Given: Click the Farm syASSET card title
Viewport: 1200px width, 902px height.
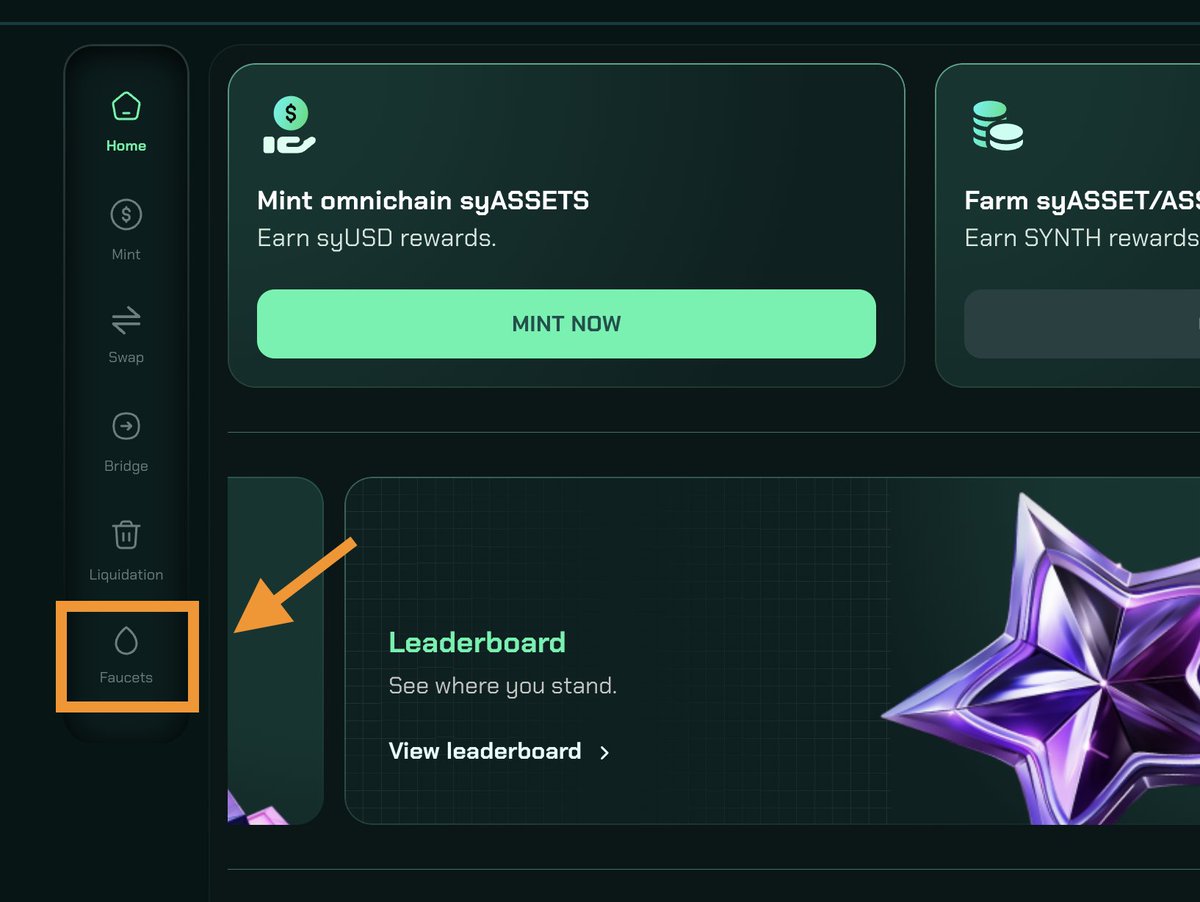Looking at the screenshot, I should tap(1080, 201).
